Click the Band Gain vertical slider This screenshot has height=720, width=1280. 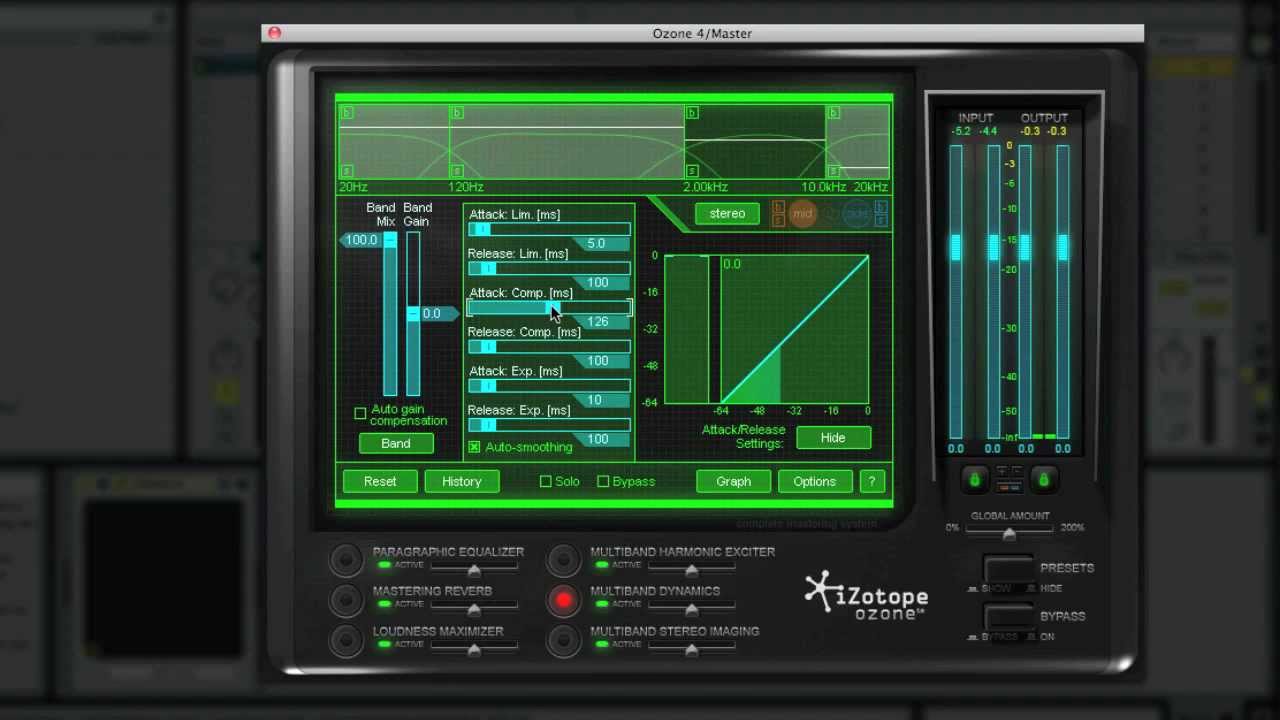413,314
